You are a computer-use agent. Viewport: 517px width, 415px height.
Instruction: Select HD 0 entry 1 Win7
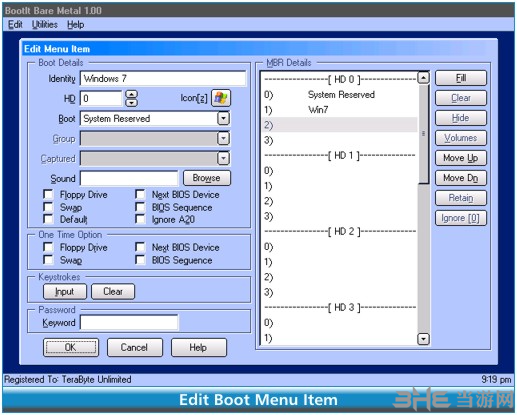(340, 110)
